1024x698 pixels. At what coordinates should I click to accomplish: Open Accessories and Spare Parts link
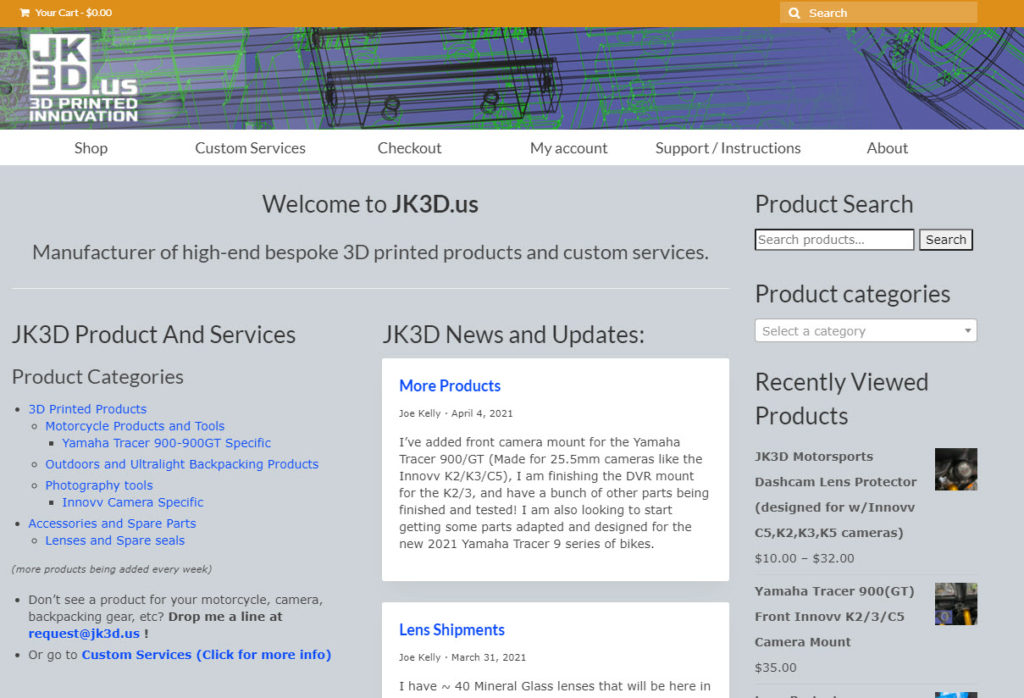(x=112, y=524)
